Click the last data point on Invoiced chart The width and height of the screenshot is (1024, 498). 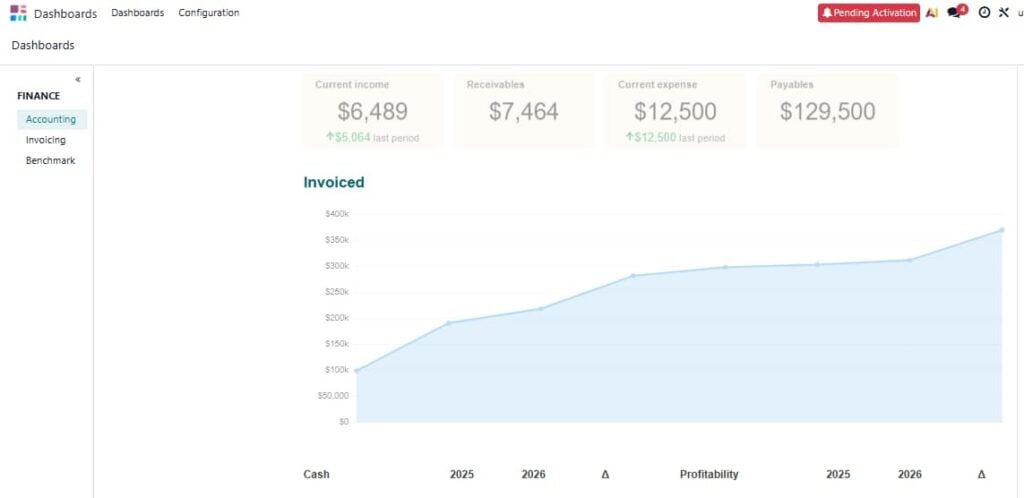pos(1001,230)
